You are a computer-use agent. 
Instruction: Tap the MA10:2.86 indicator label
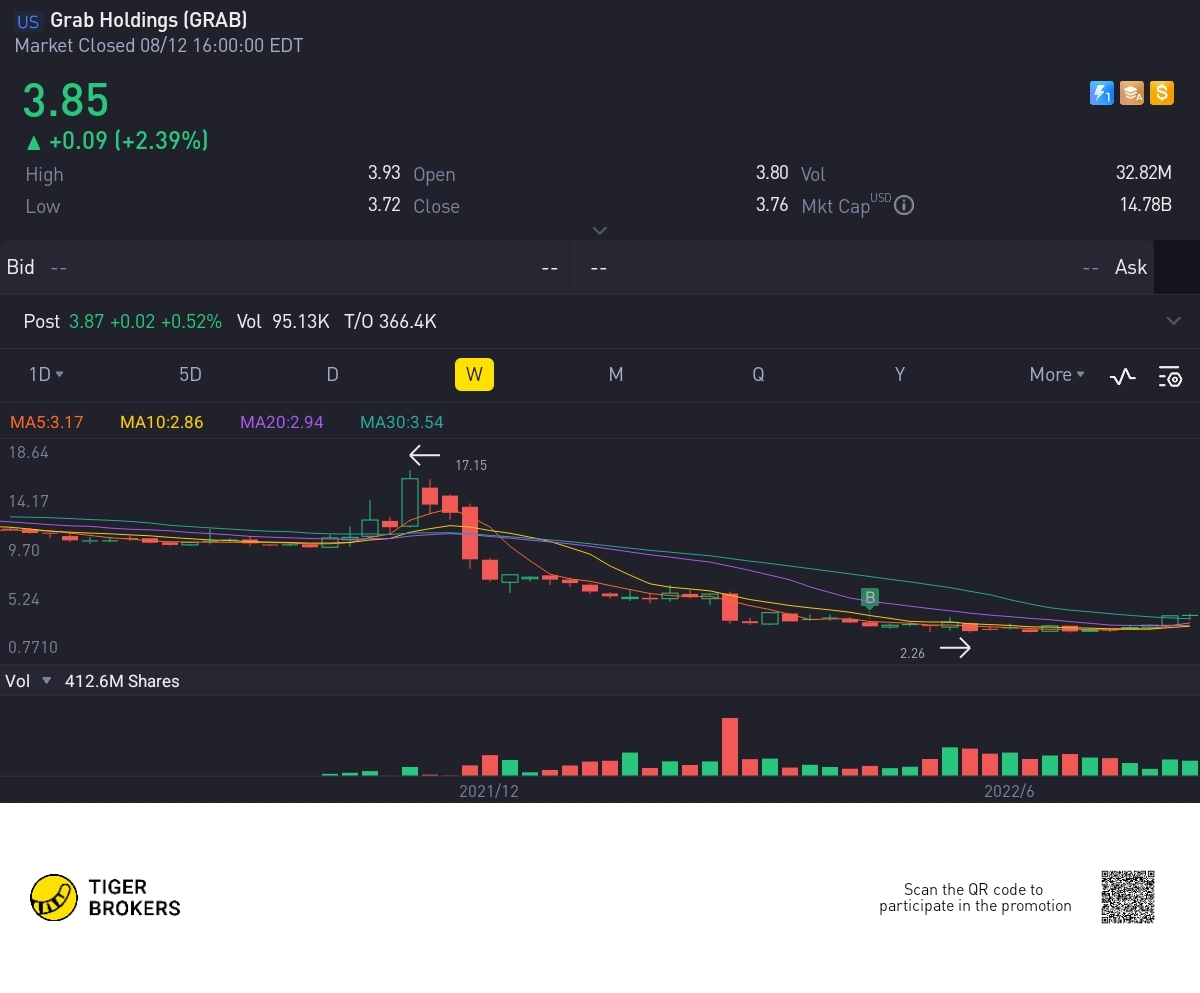(161, 422)
